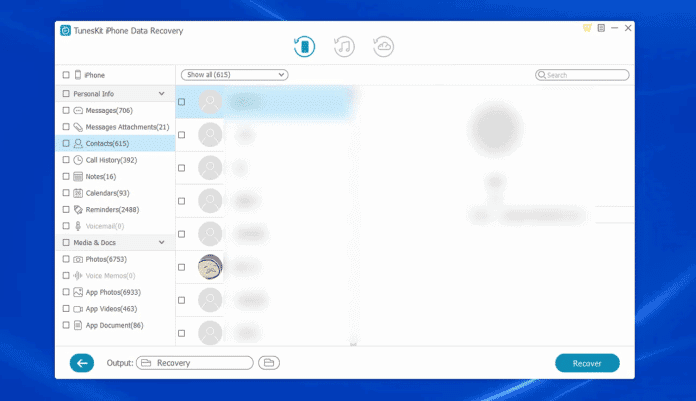Click the Search input field

(582, 75)
